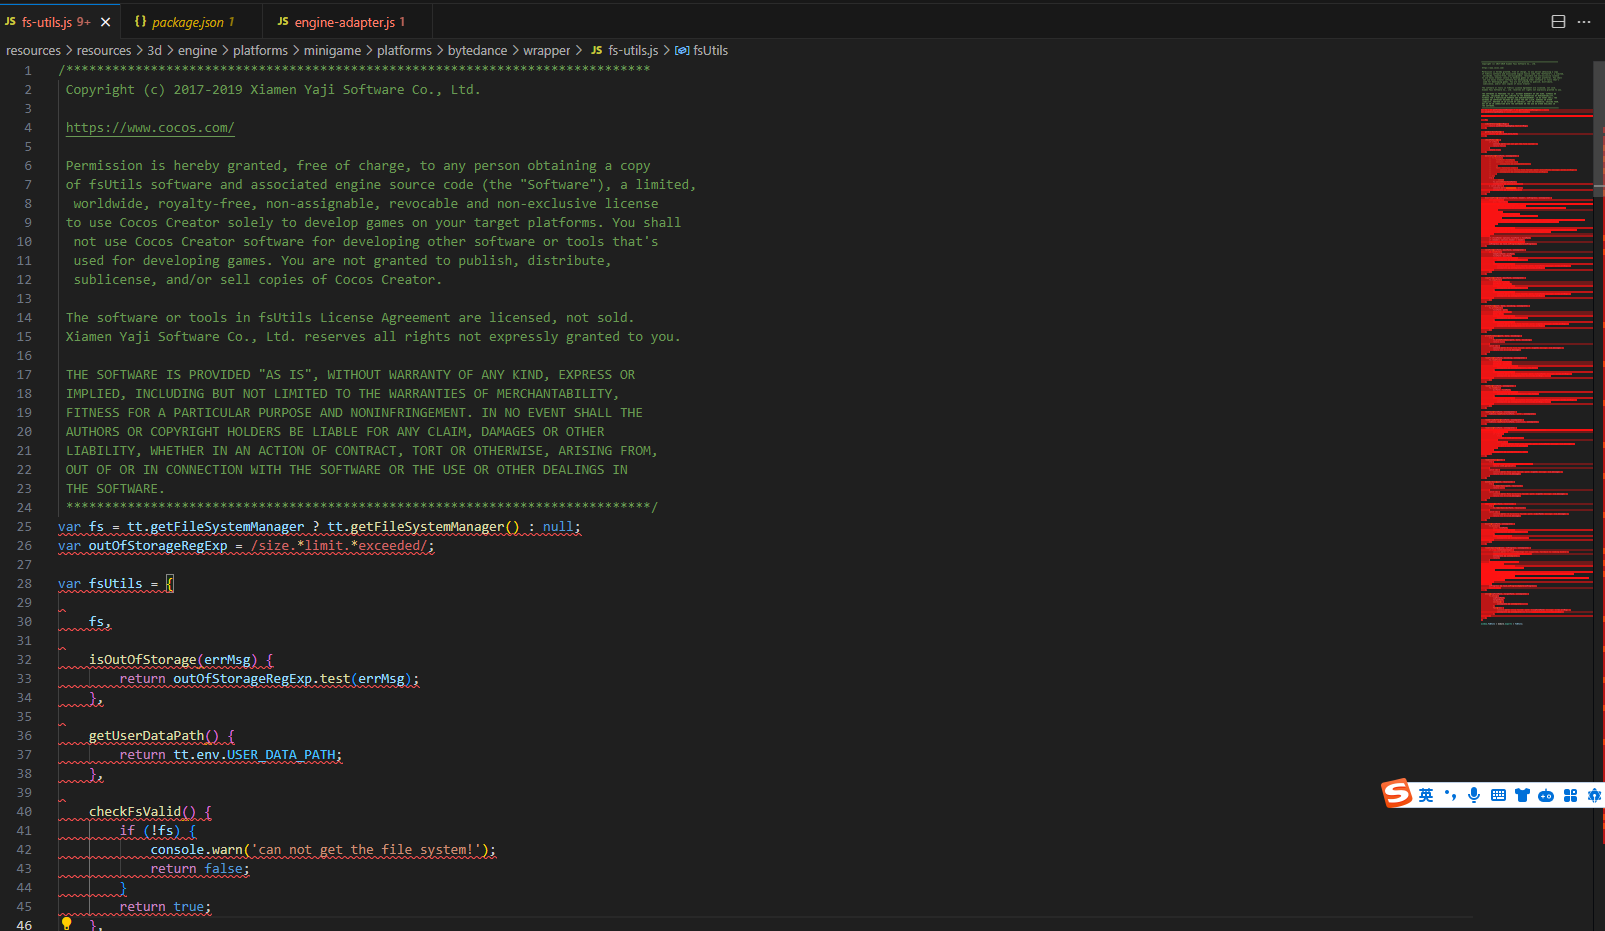
Task: Click the Sogou input method logo
Action: 1396,794
